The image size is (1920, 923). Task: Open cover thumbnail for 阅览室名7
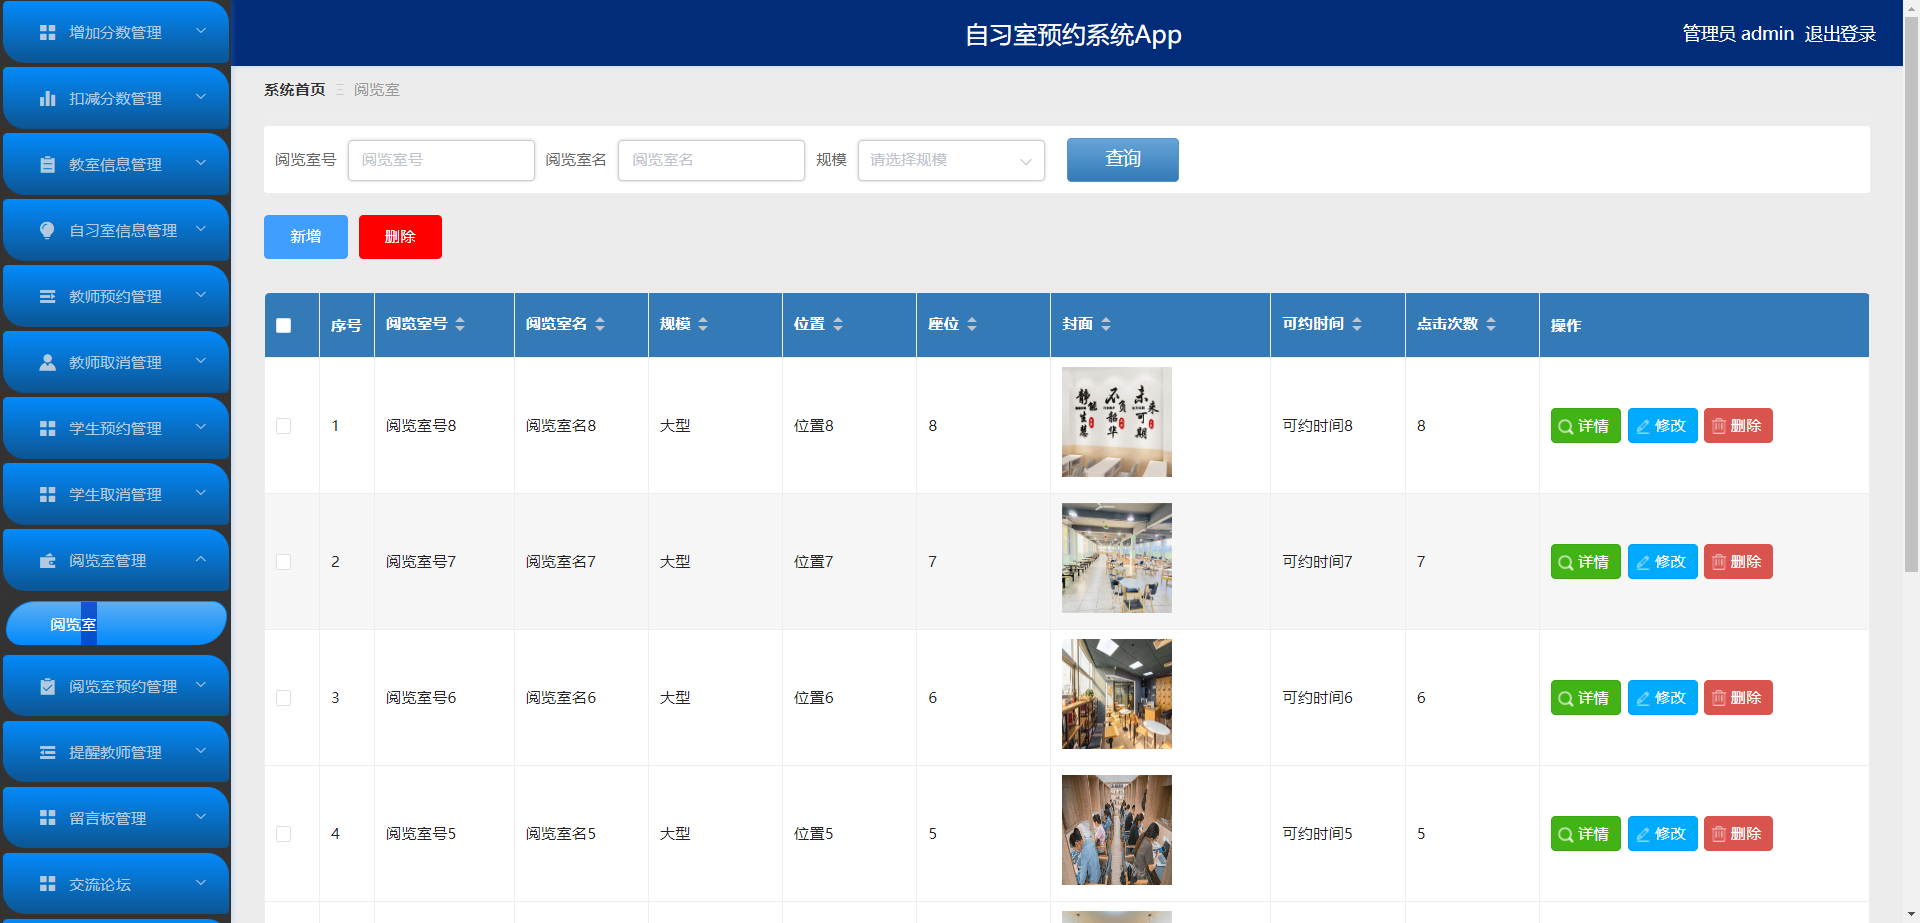1117,558
